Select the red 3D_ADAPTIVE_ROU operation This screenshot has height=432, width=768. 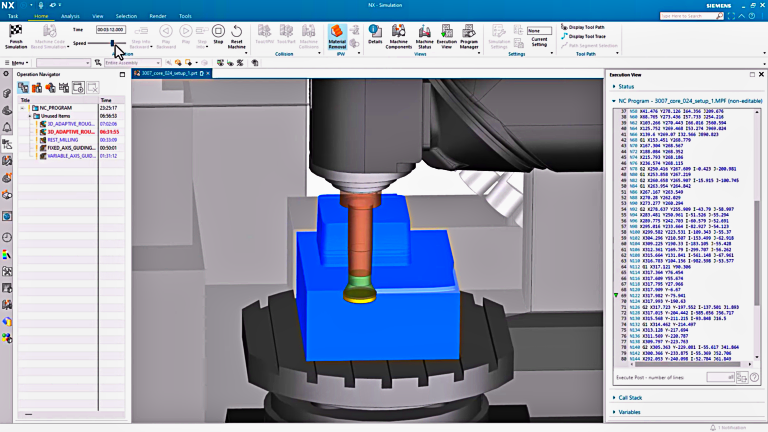coord(71,132)
